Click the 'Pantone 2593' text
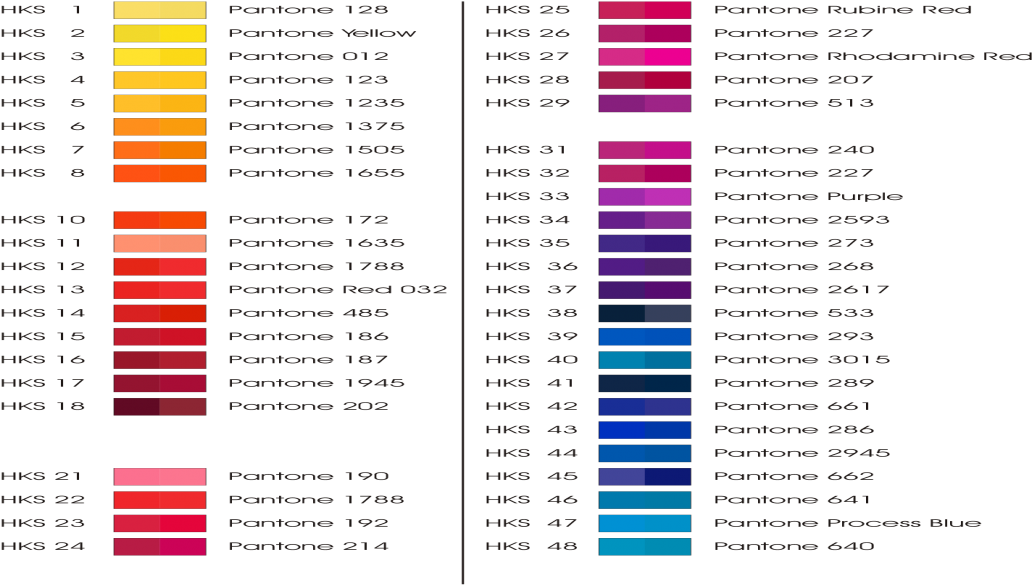The image size is (1032, 585). tap(802, 220)
